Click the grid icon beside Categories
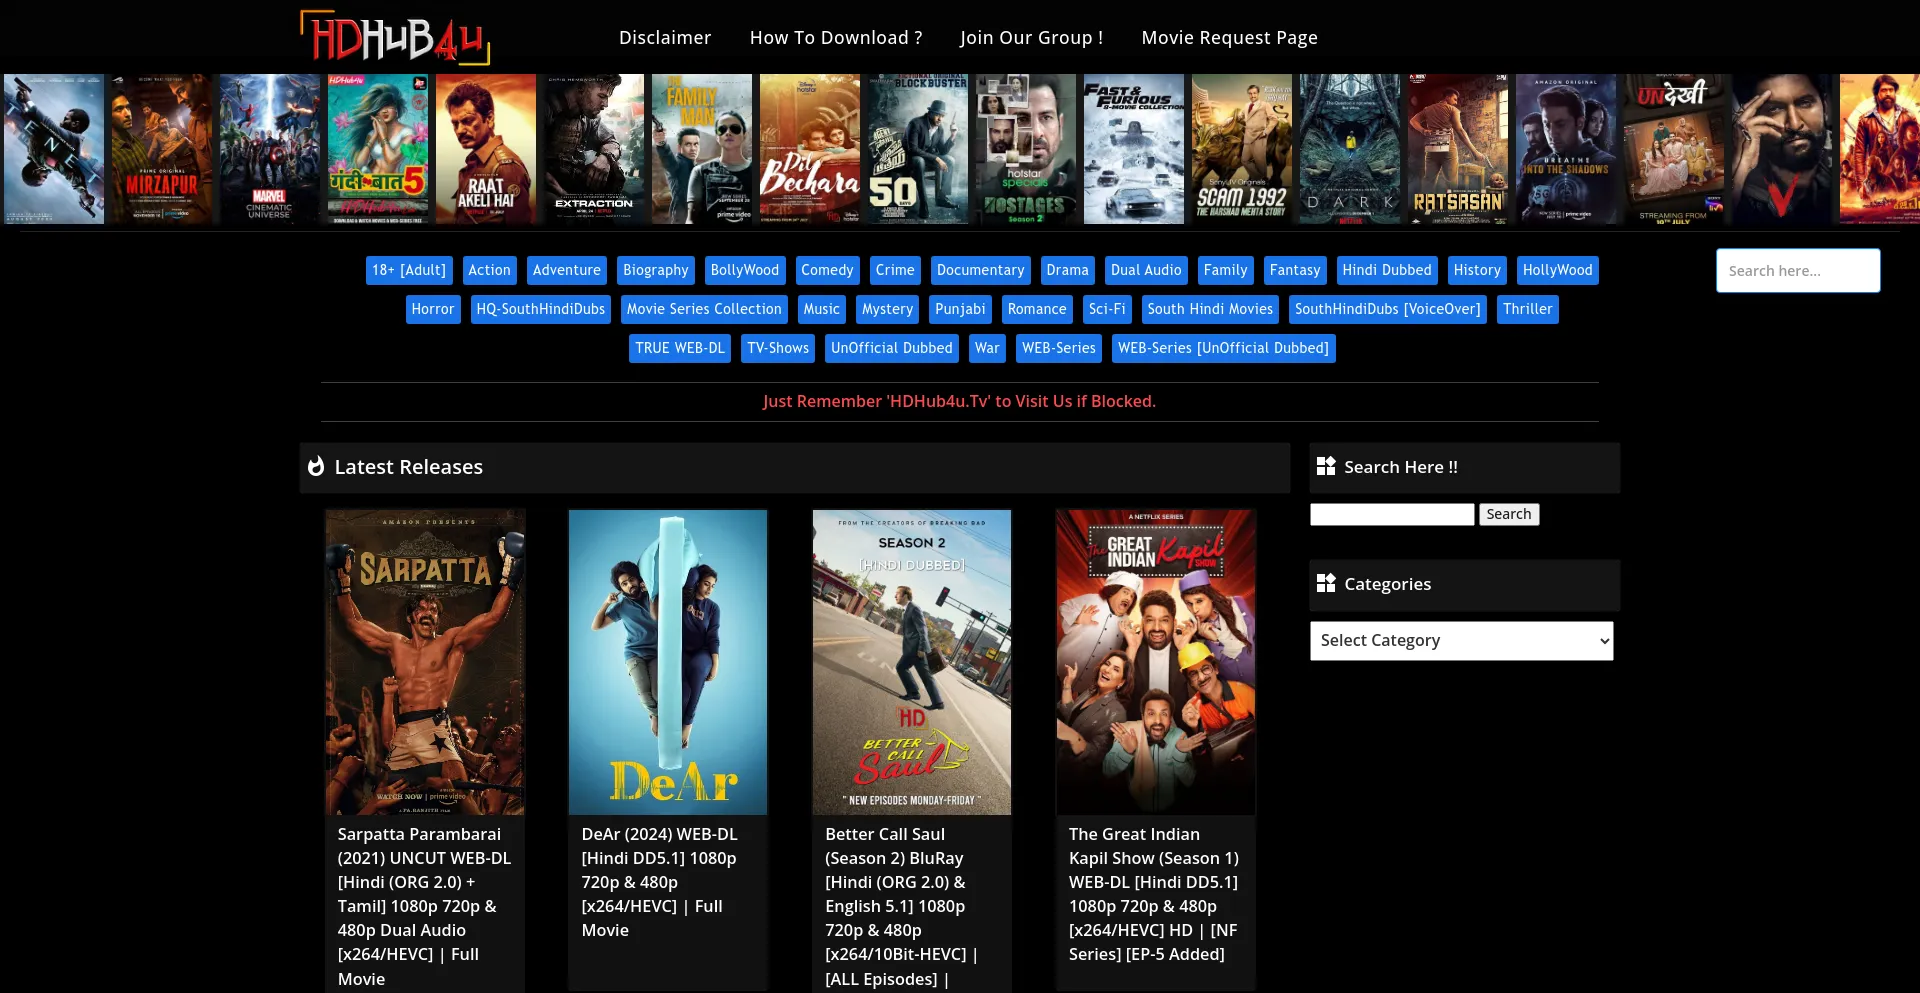 point(1326,583)
